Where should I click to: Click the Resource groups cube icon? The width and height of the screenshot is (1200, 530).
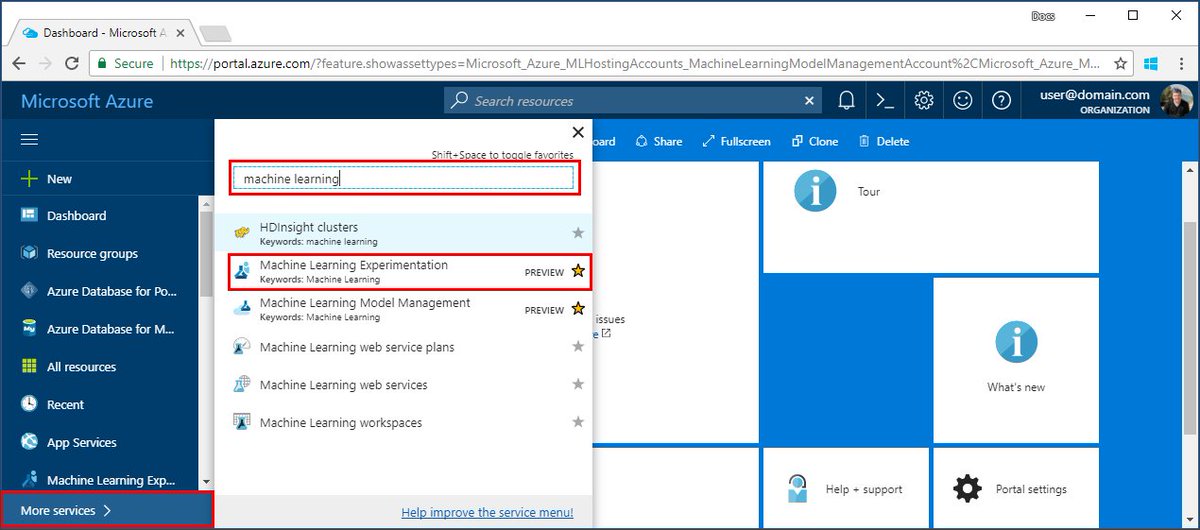(x=28, y=254)
